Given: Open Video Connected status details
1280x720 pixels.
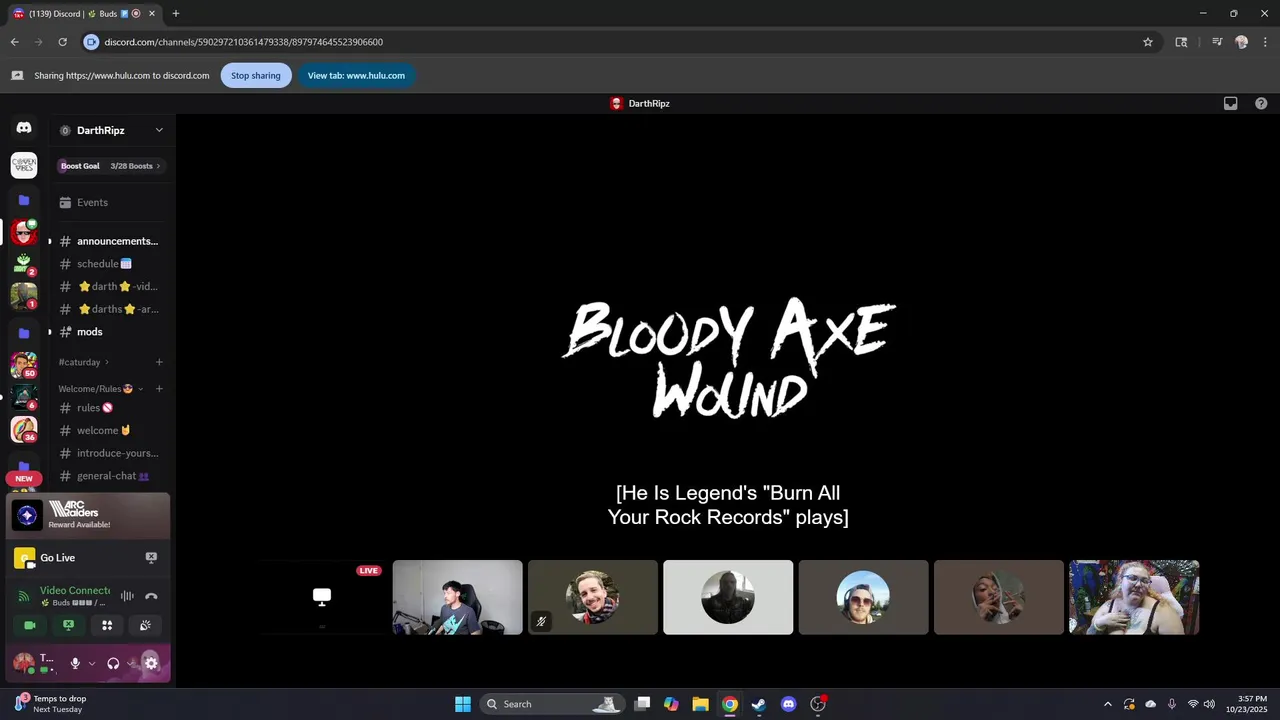Looking at the screenshot, I should (x=75, y=590).
